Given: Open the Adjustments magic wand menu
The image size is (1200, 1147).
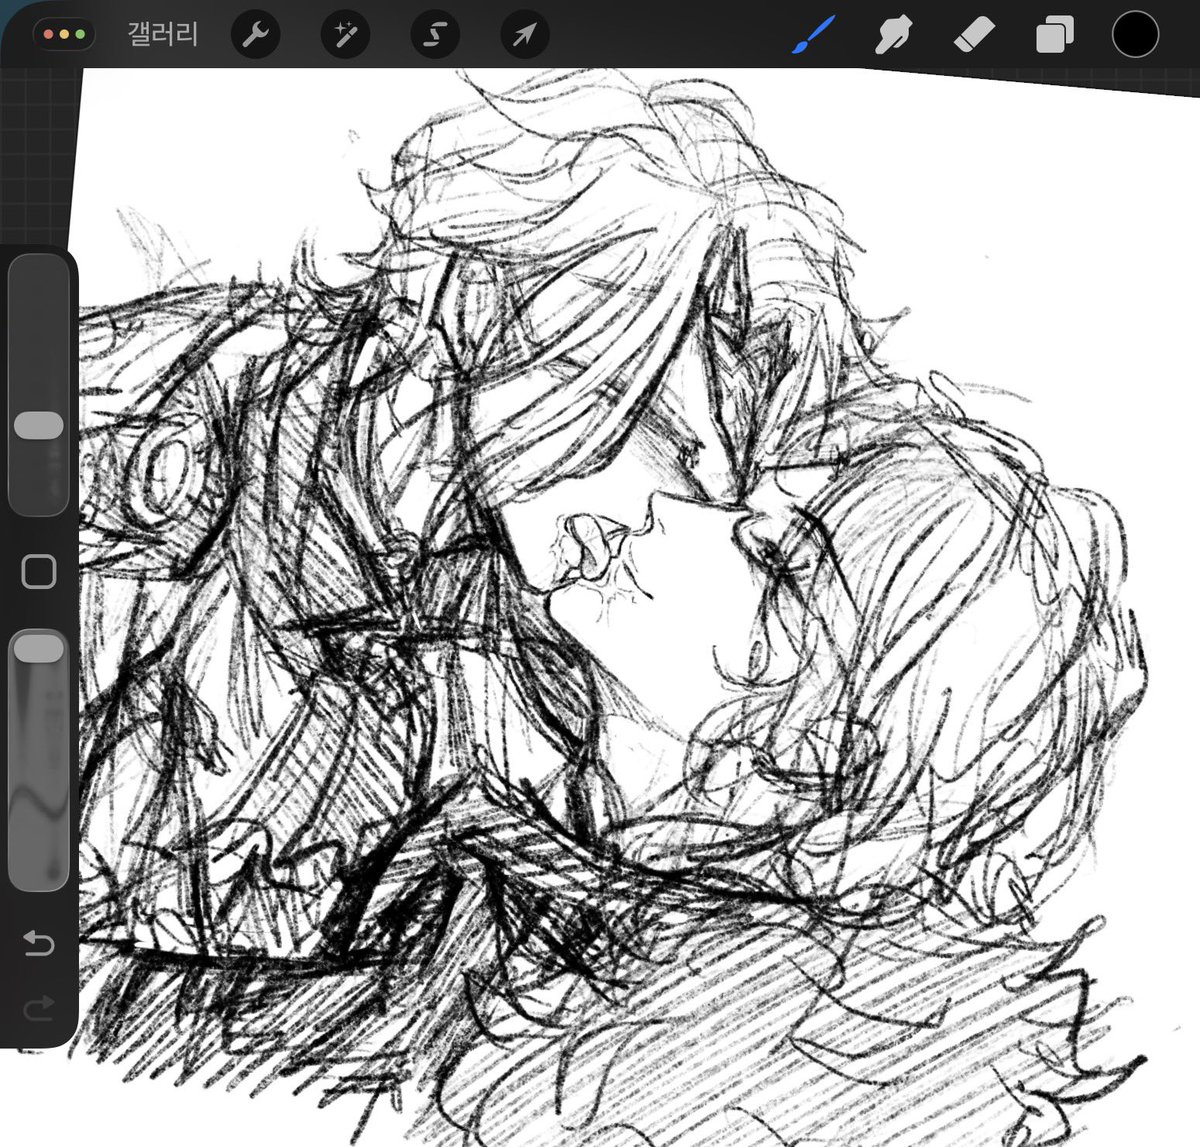Looking at the screenshot, I should [345, 36].
